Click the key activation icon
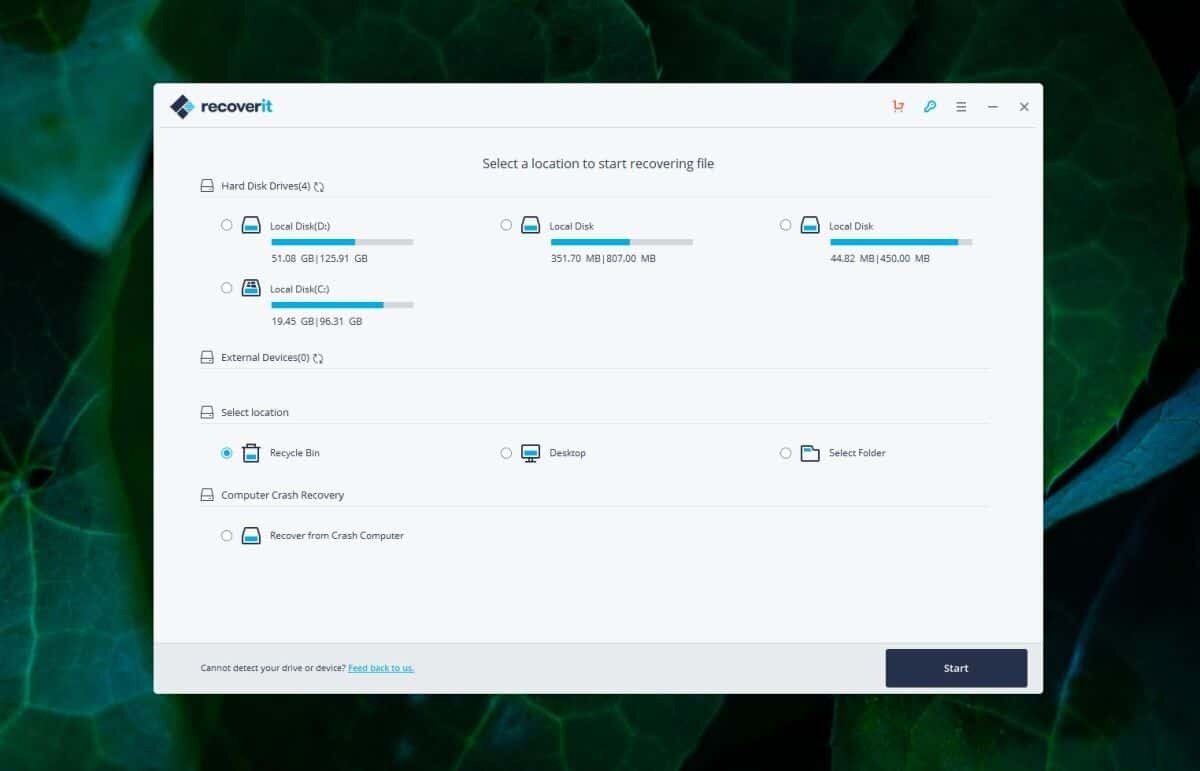 tap(929, 105)
